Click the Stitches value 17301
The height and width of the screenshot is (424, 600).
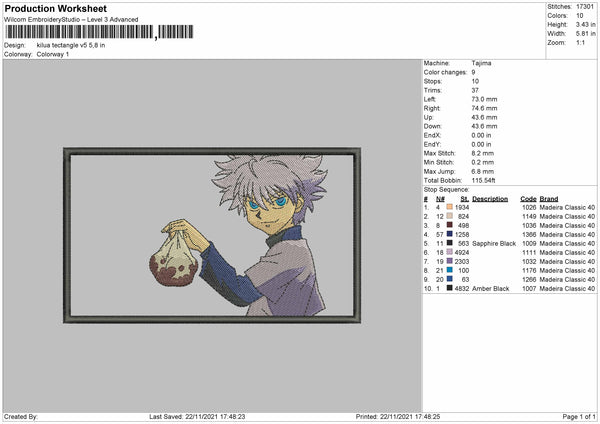tap(585, 7)
